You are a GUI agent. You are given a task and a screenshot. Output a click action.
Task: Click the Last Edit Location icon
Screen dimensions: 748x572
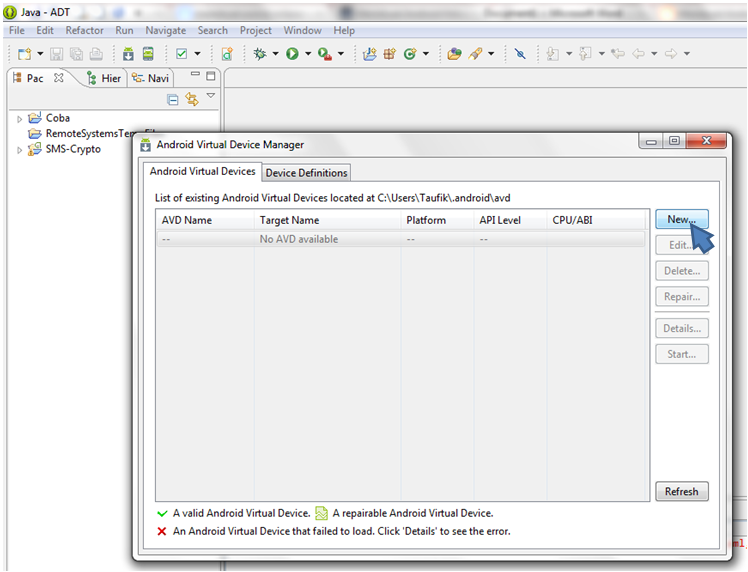click(x=618, y=54)
